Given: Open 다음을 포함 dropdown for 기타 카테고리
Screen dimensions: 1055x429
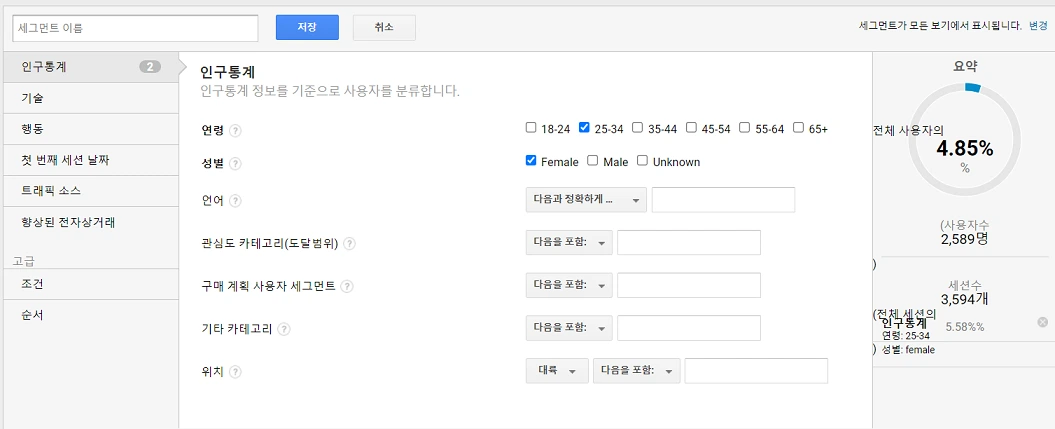Looking at the screenshot, I should pos(569,328).
